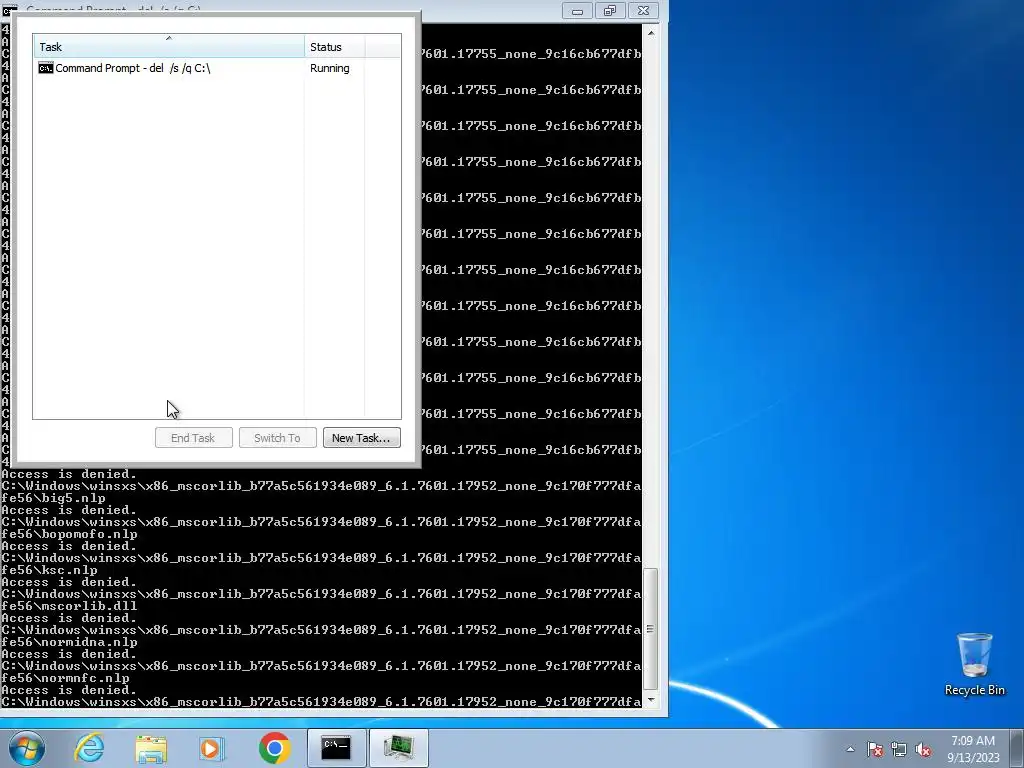Open Windows Explorer folder icon in taskbar
The width and height of the screenshot is (1024, 768).
tap(151, 748)
